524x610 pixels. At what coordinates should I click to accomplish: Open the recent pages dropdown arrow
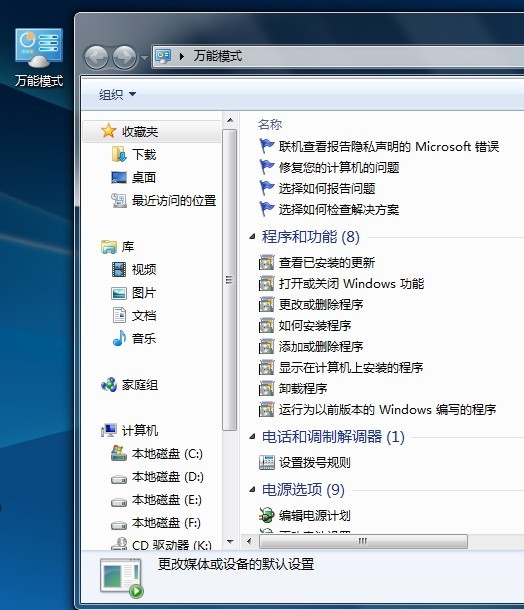click(144, 58)
